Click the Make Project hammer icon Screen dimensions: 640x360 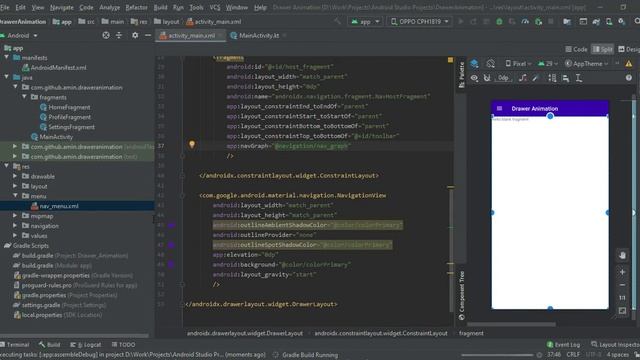(x=337, y=21)
